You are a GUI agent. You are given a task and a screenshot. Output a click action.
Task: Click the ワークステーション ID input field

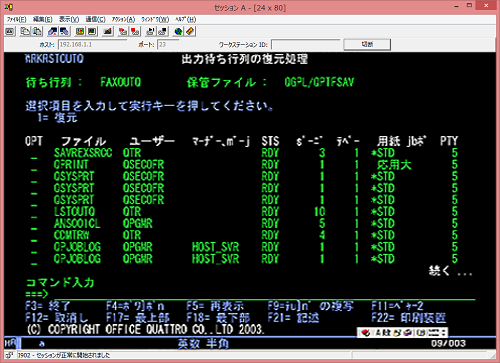(306, 45)
